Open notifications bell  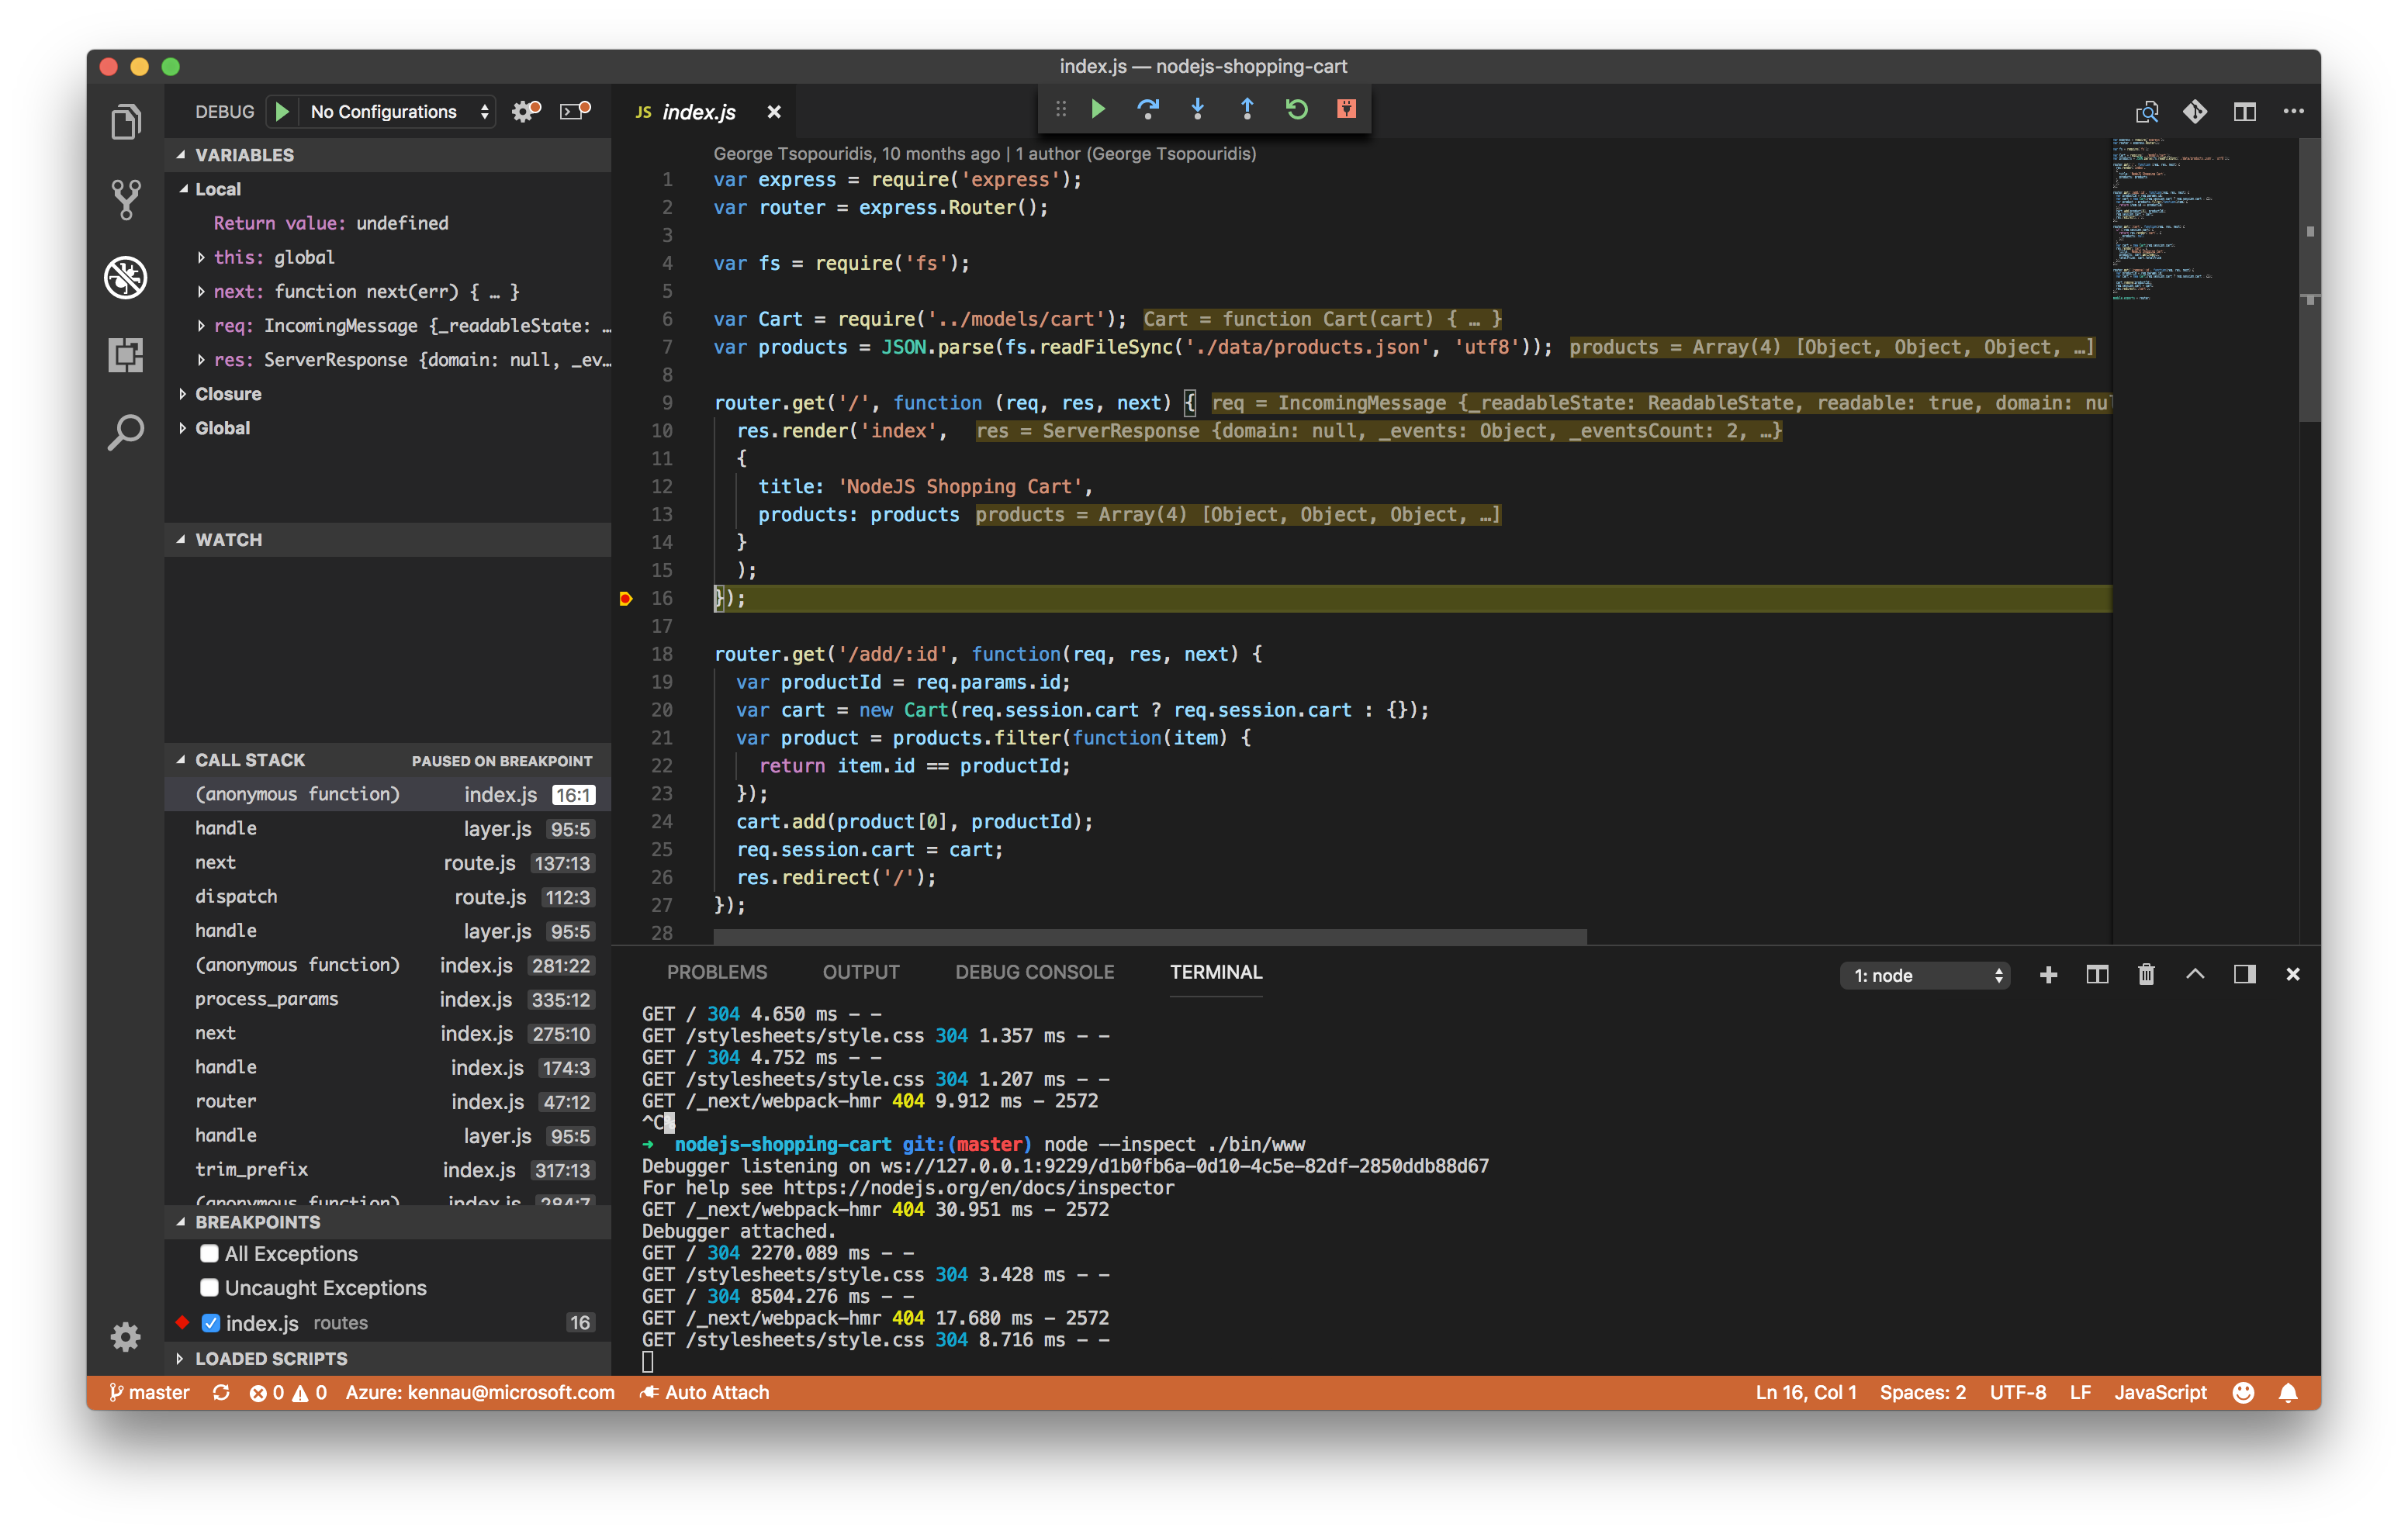click(x=2288, y=1392)
